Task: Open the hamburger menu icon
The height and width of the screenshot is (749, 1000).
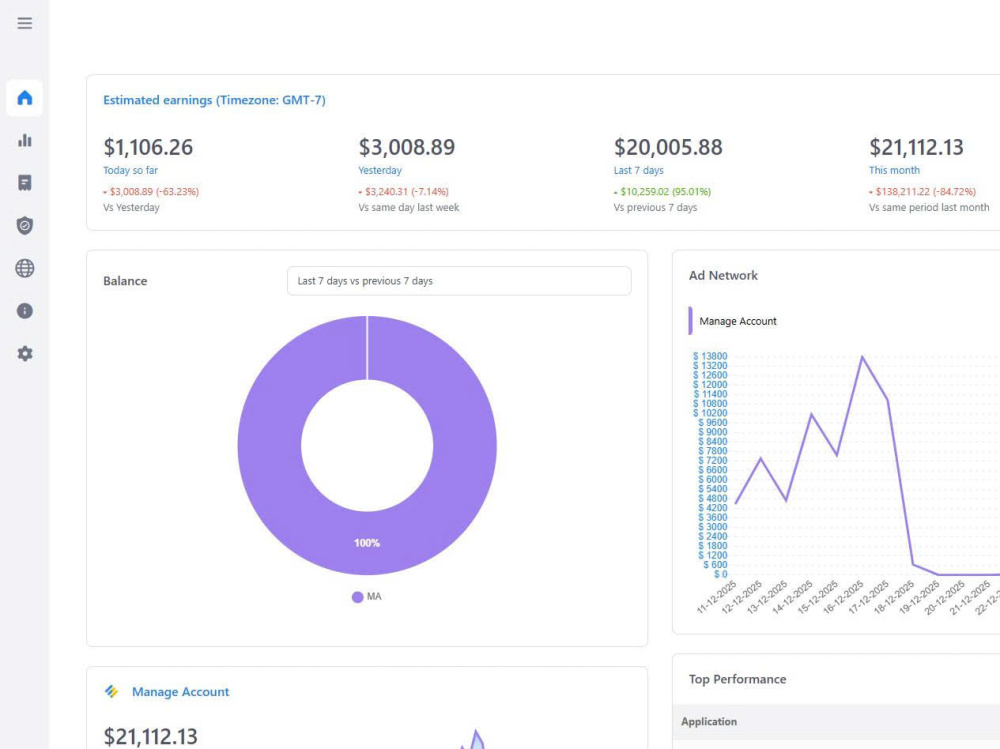Action: (x=25, y=24)
